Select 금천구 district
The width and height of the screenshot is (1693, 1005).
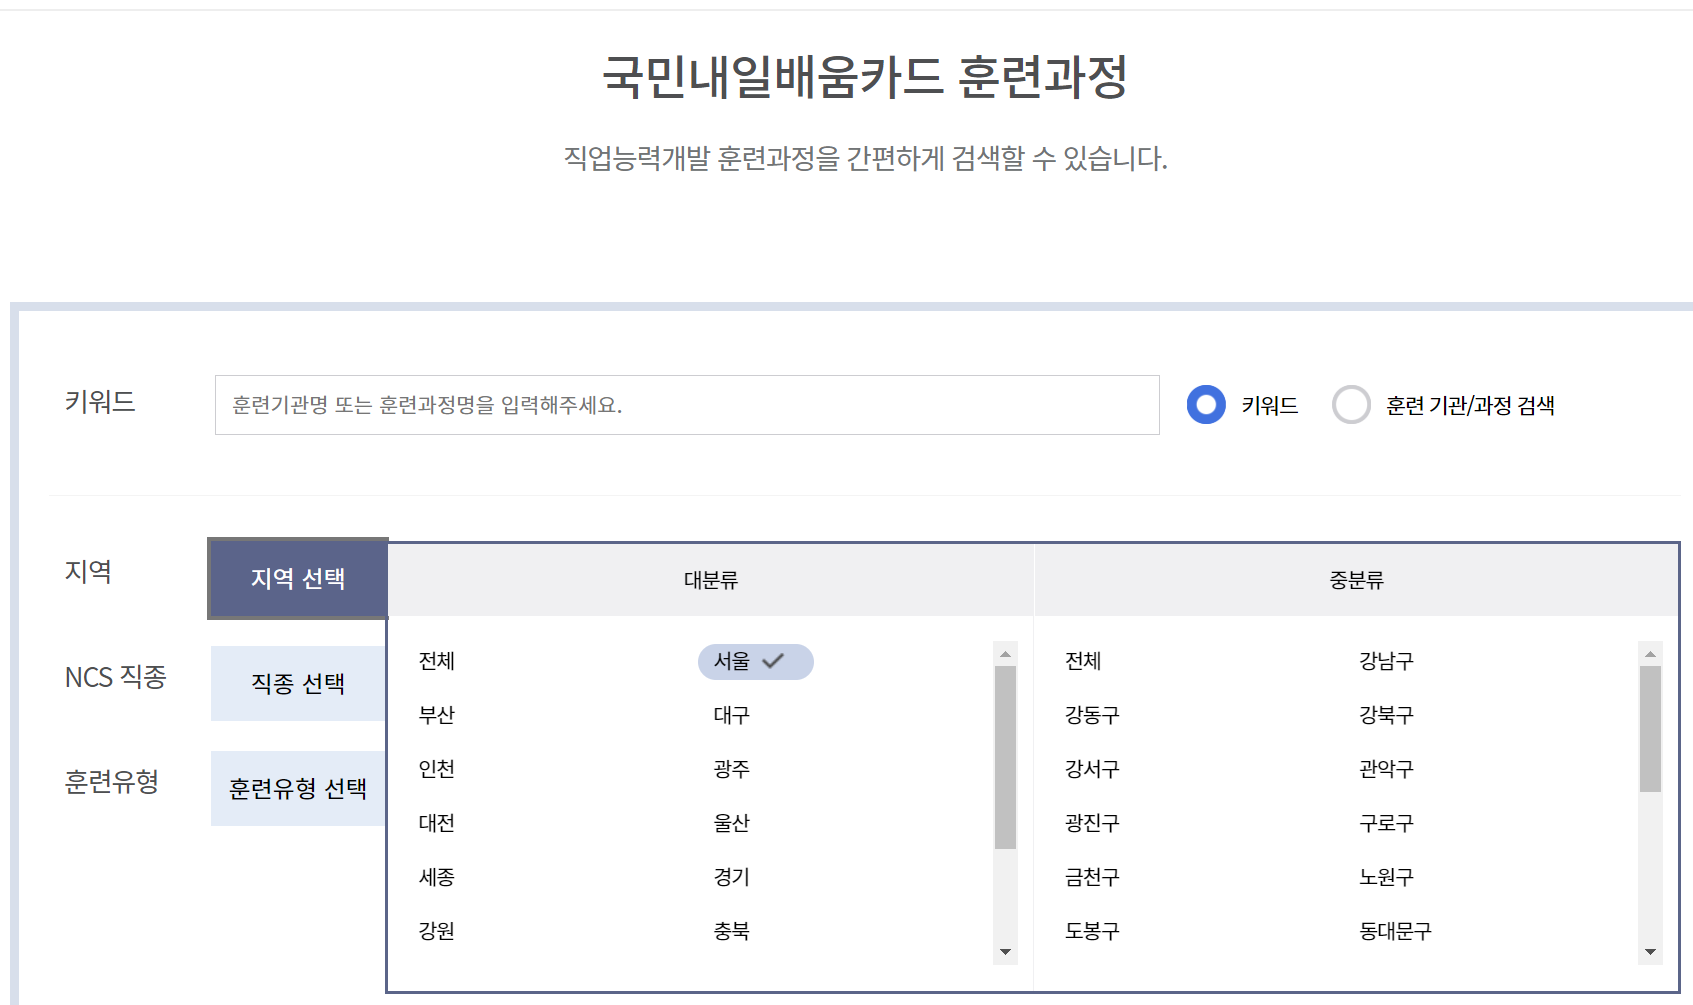pyautogui.click(x=1092, y=877)
